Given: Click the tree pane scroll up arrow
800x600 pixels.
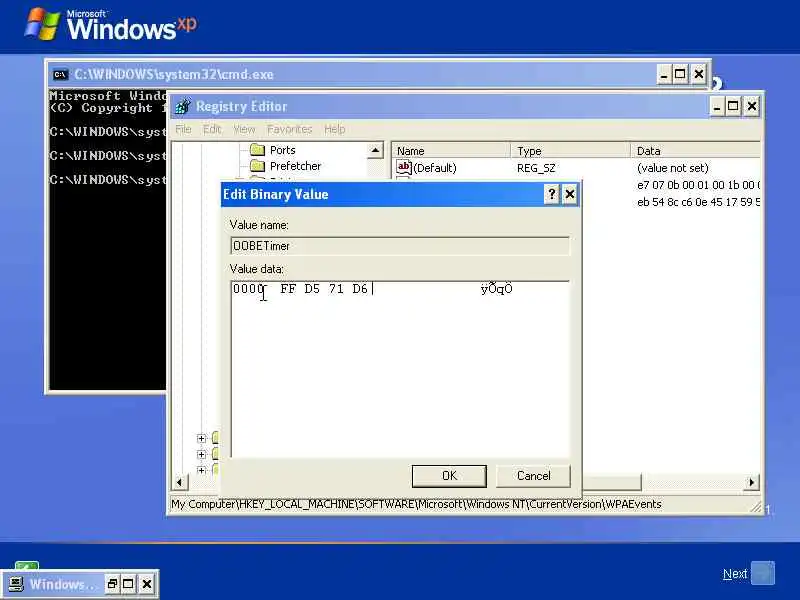Looking at the screenshot, I should click(375, 150).
